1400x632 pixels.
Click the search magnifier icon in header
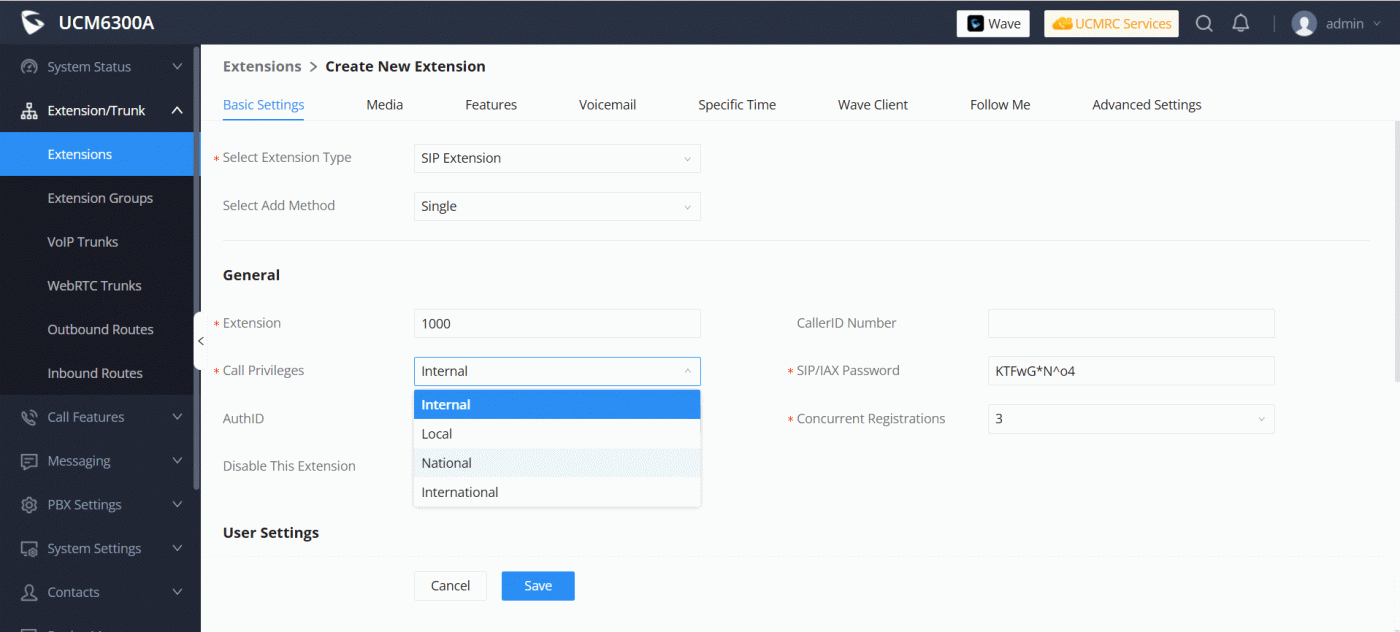click(1204, 24)
